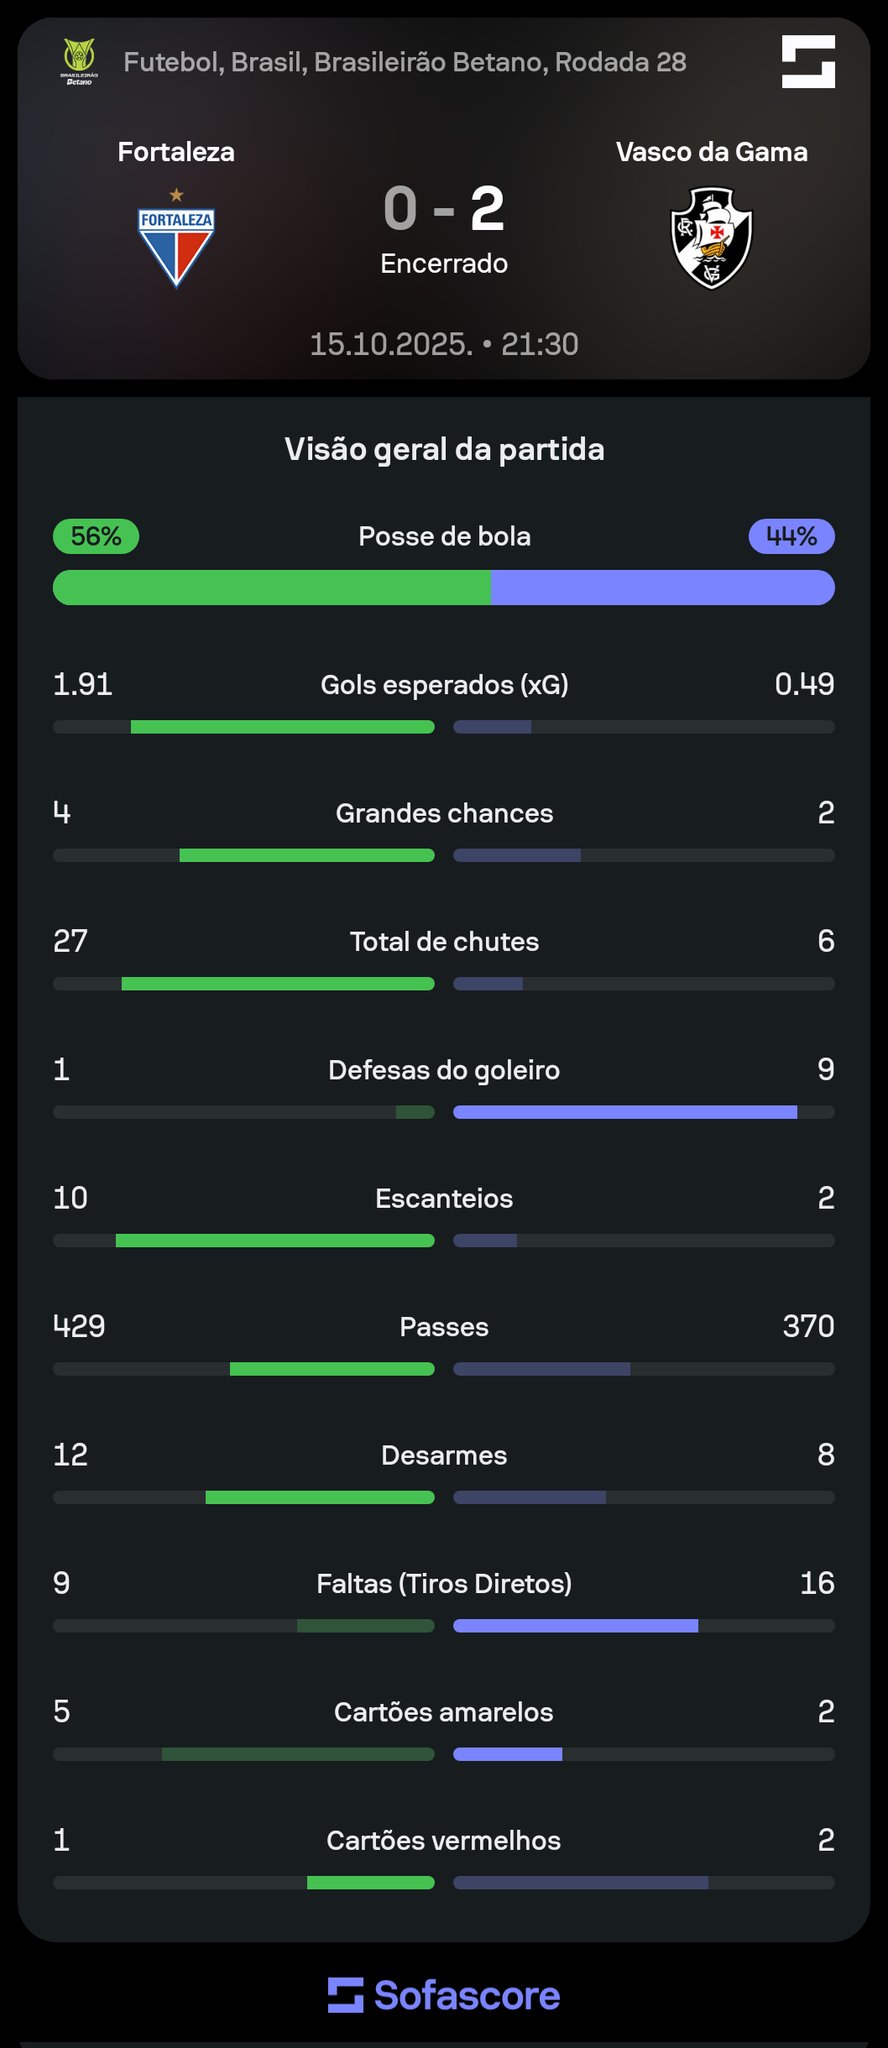Click the purple section of possession bar
Viewport: 888px width, 2048px height.
(662, 588)
